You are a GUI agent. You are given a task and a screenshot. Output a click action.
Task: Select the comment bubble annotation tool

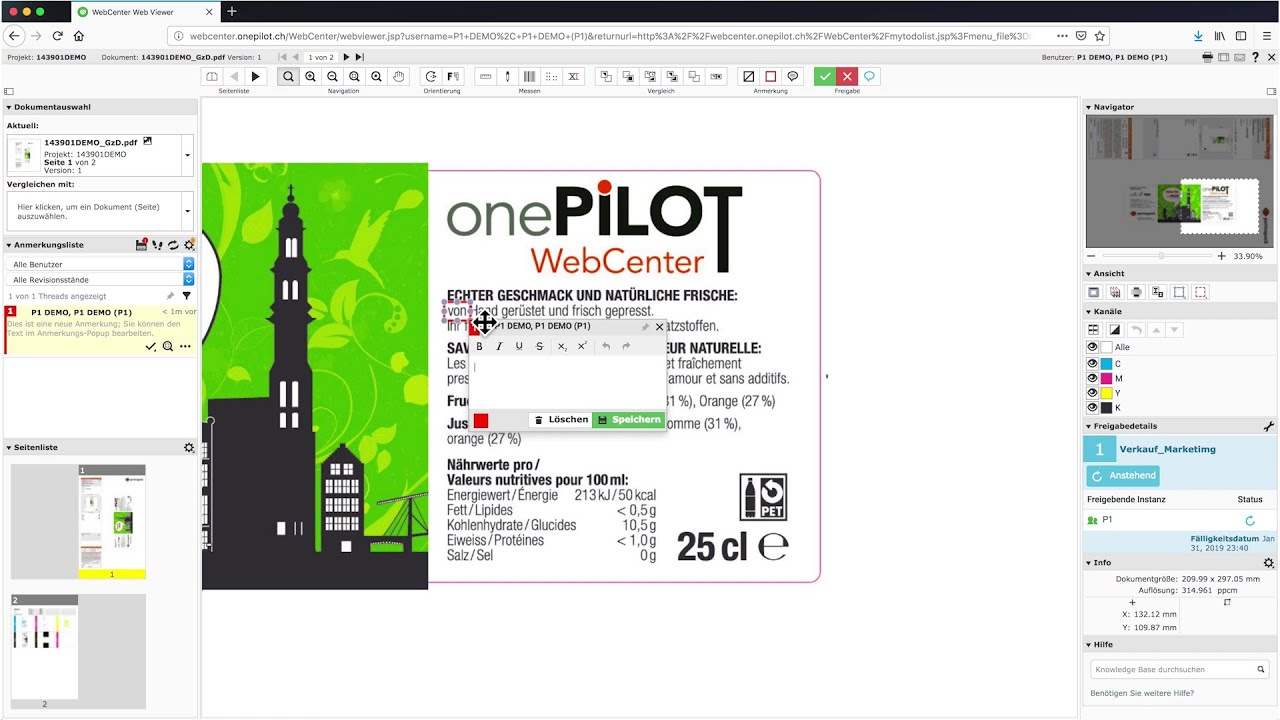pos(793,76)
